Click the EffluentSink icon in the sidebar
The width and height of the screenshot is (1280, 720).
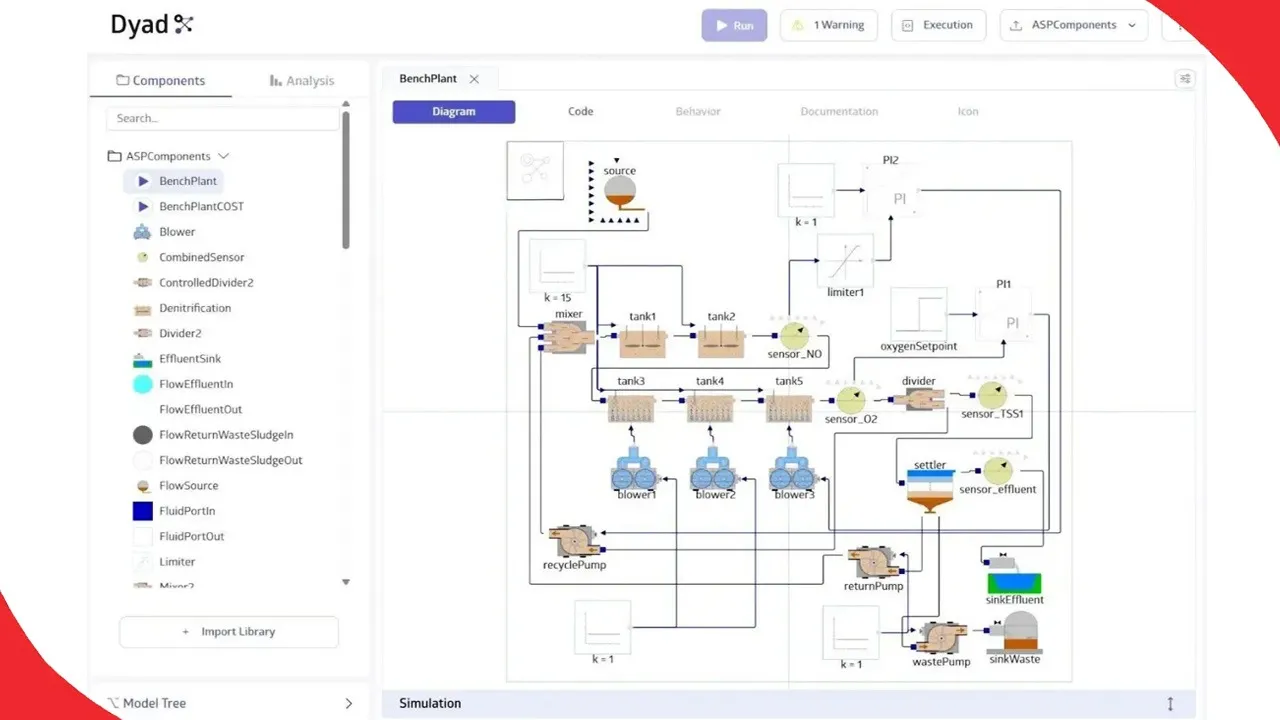141,358
